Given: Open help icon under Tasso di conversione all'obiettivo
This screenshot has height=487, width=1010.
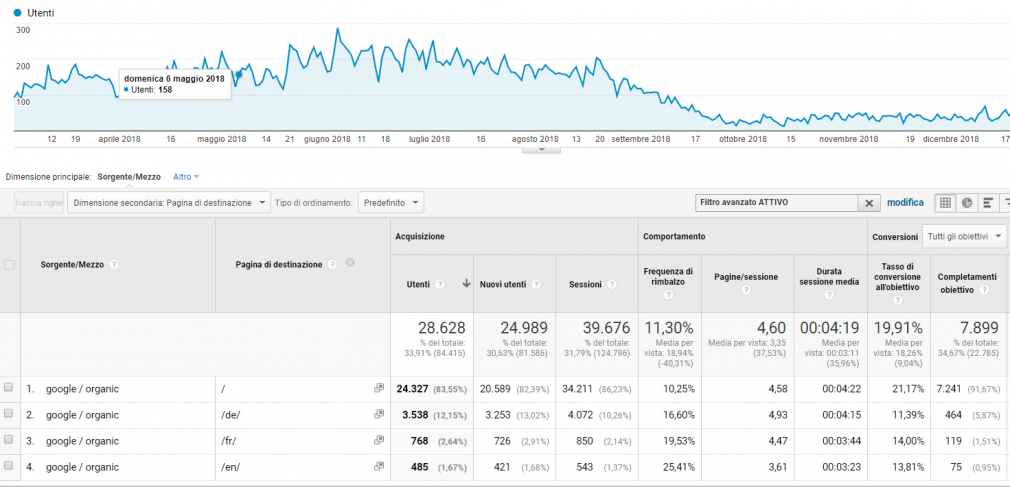Looking at the screenshot, I should (899, 300).
